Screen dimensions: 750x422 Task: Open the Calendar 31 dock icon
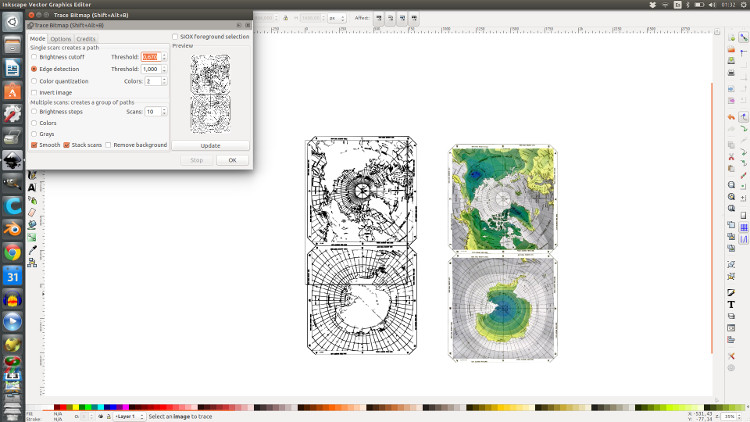[x=12, y=276]
